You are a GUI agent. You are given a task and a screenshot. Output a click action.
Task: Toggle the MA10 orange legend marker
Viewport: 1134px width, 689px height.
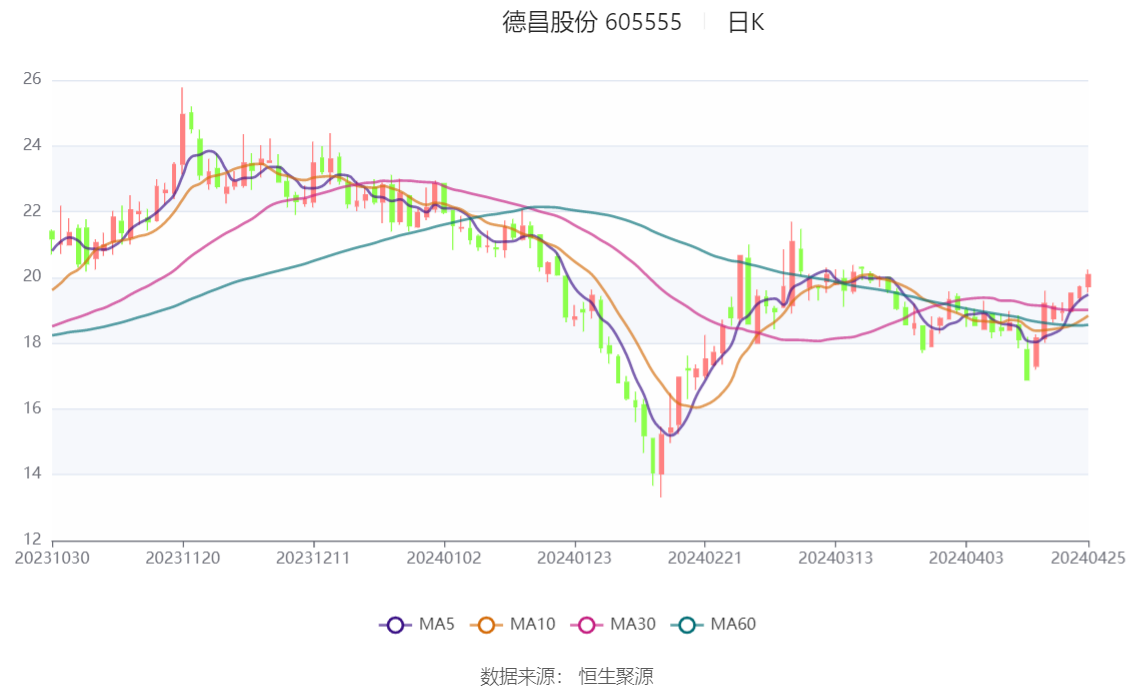click(x=489, y=625)
